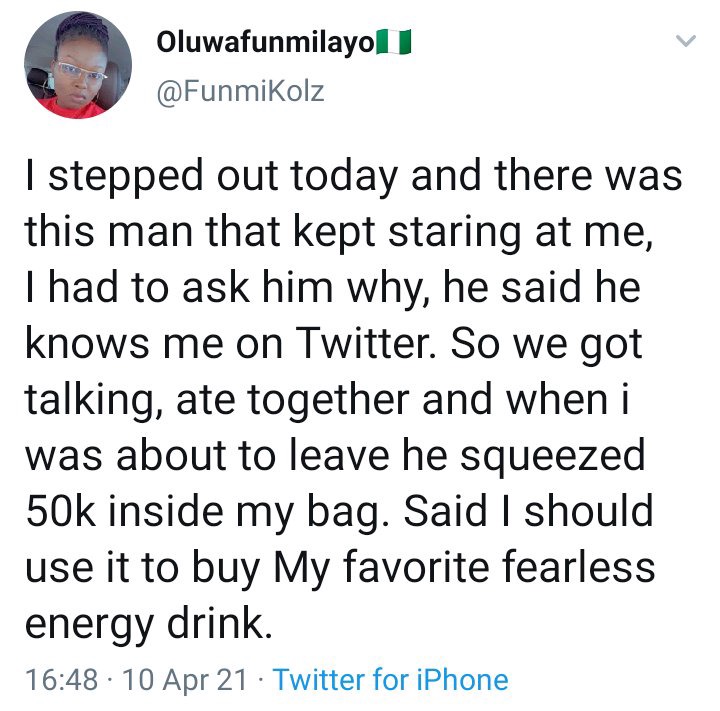
Task: Click the Nigerian flag emoji beside name
Action: coord(394,42)
